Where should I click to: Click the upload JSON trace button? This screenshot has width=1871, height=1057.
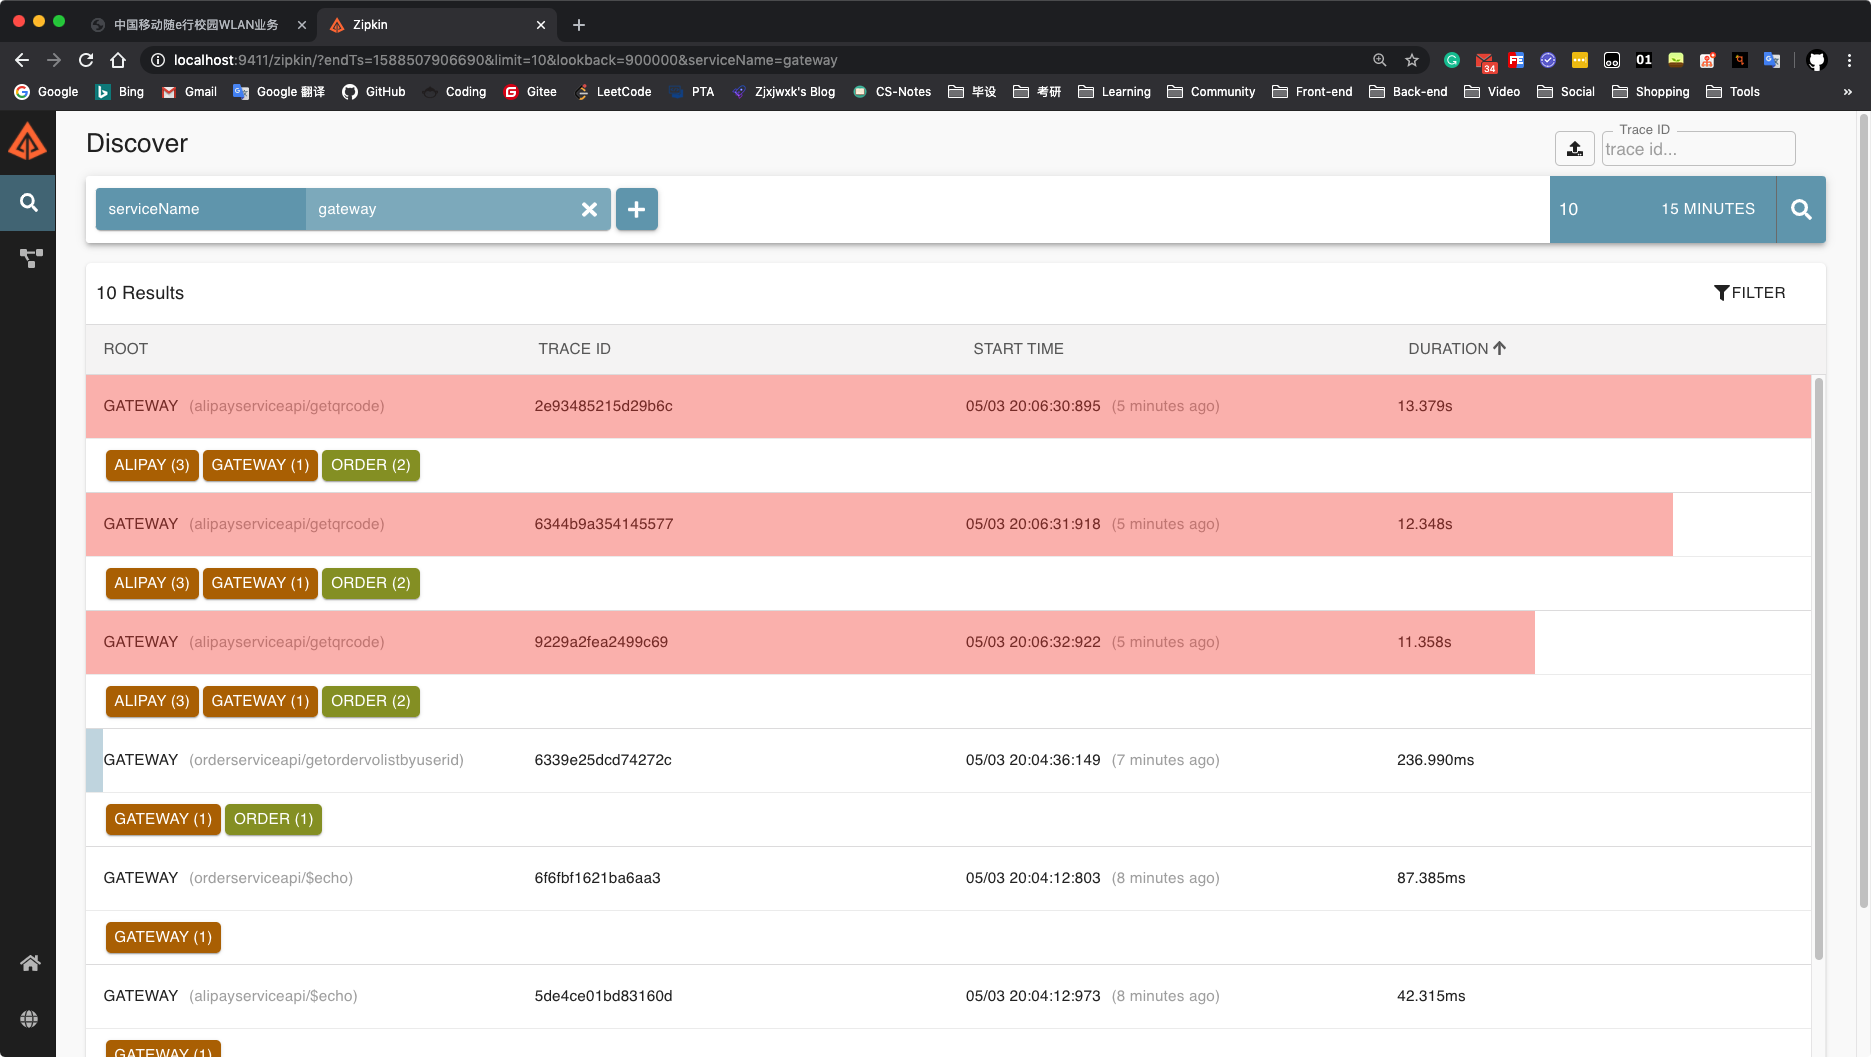pos(1574,149)
